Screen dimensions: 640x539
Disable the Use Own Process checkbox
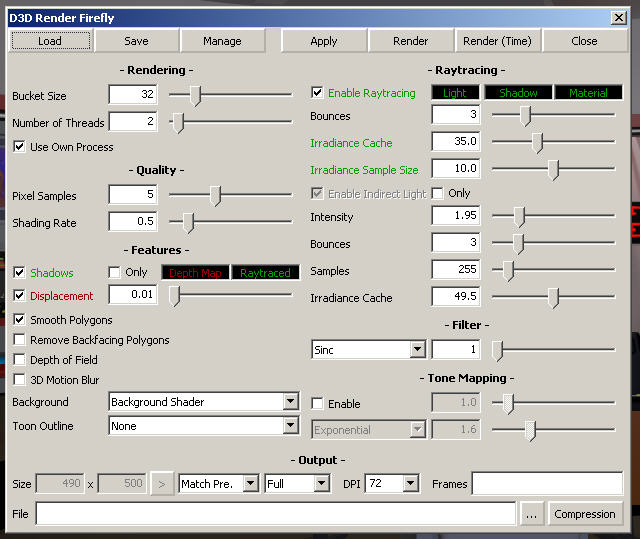20,147
